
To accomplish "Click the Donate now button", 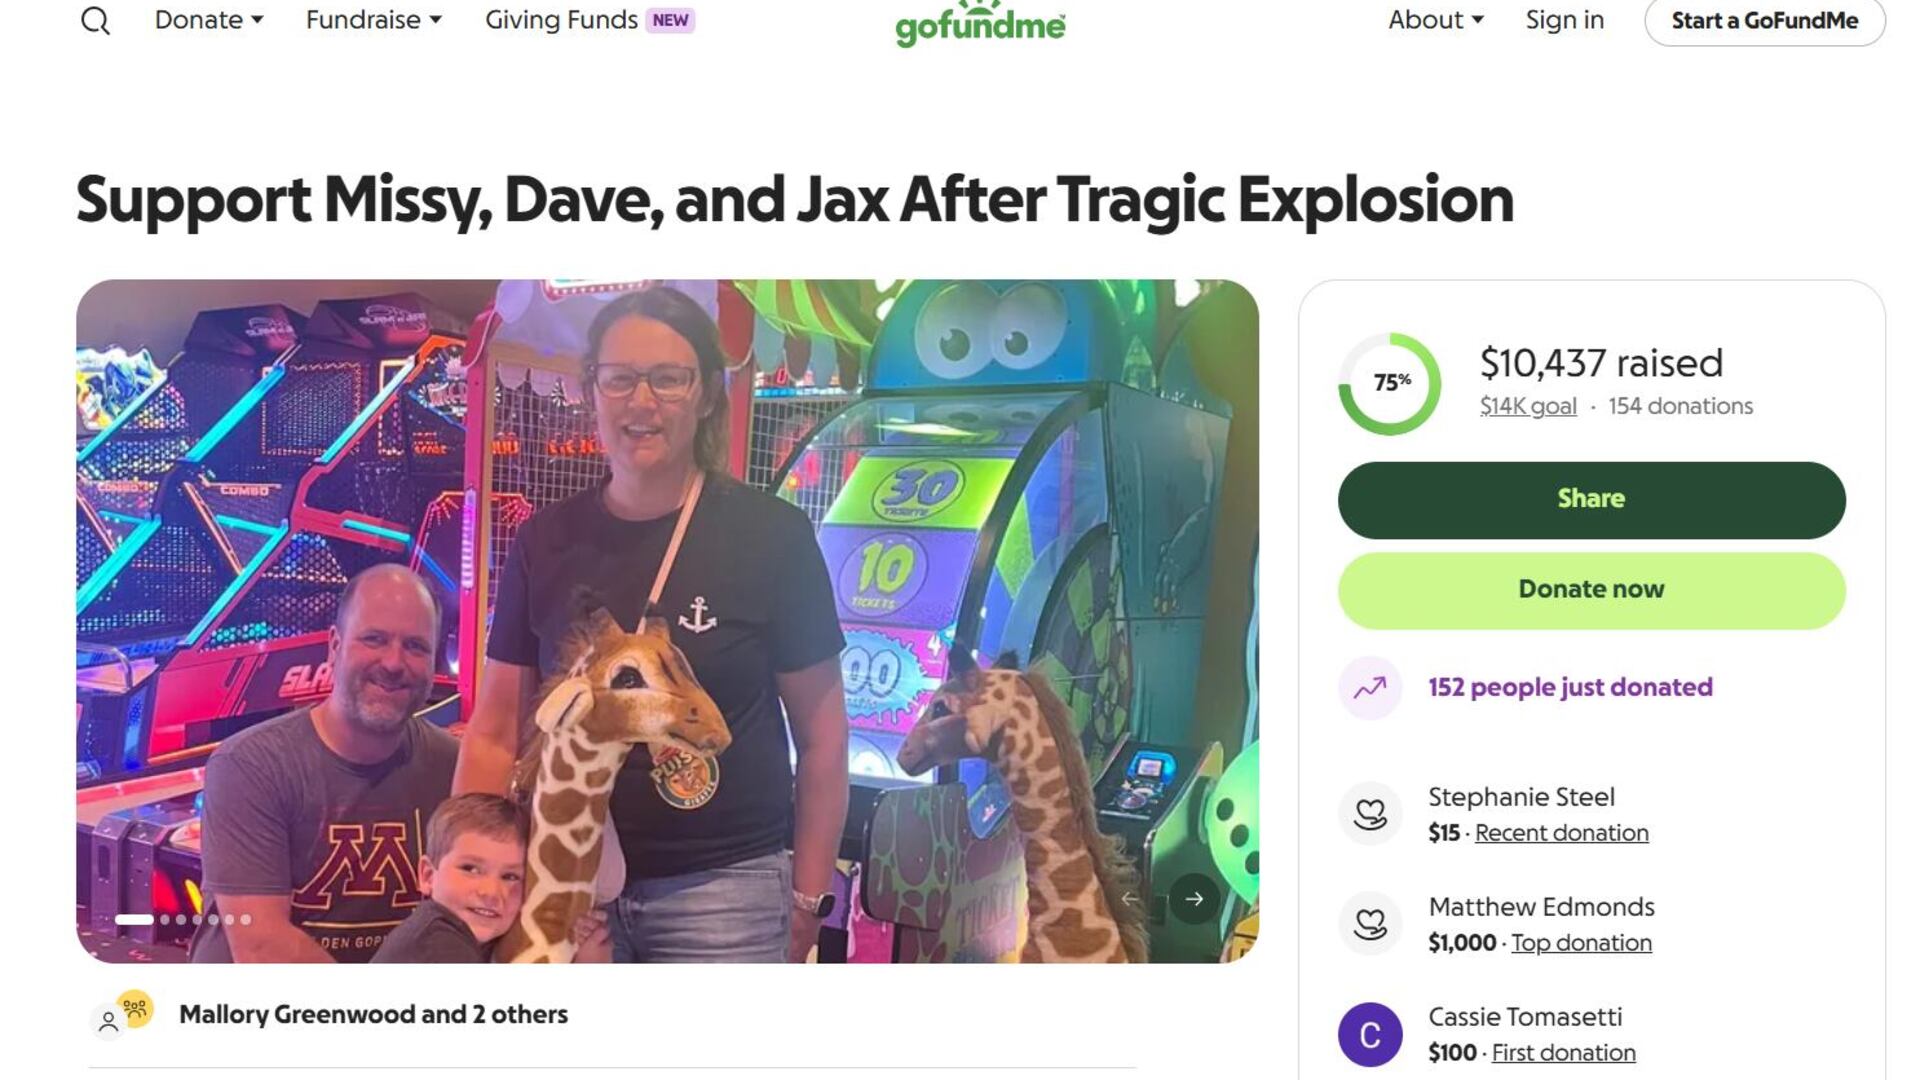I will pos(1591,590).
